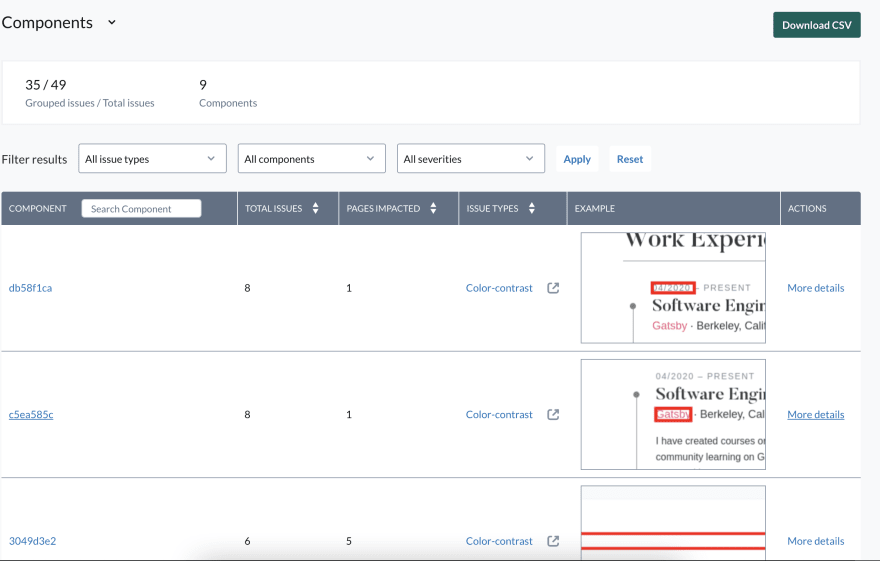View More details for c5ea585c

(x=815, y=415)
